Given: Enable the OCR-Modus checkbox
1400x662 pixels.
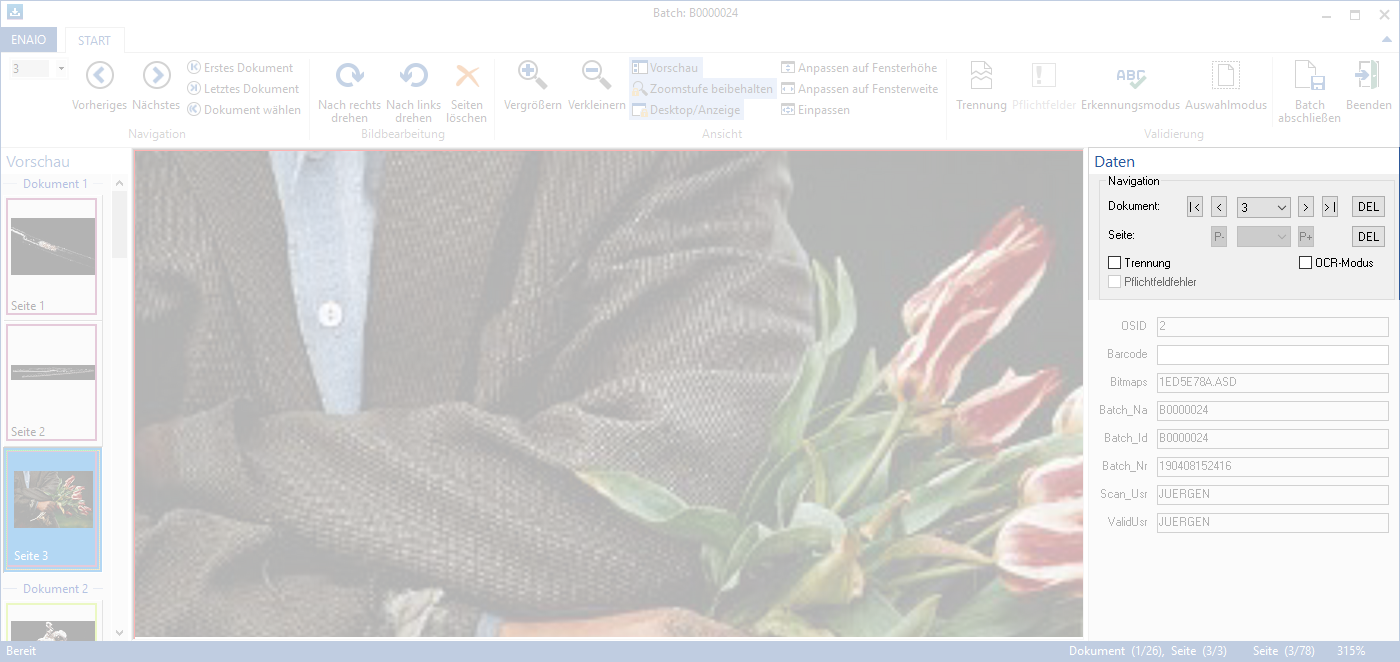Looking at the screenshot, I should 1306,262.
